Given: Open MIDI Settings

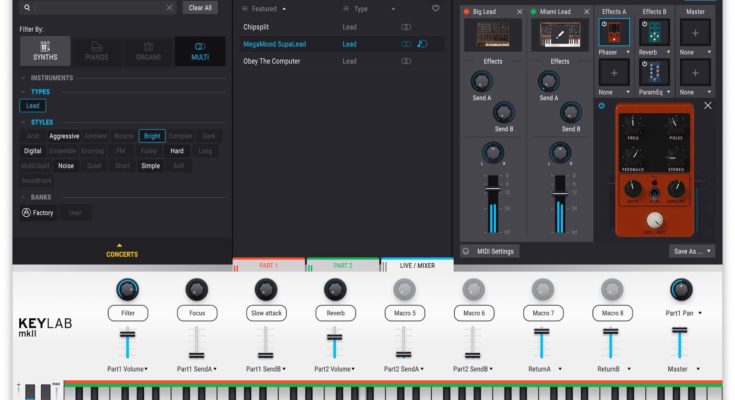Looking at the screenshot, I should pos(495,251).
